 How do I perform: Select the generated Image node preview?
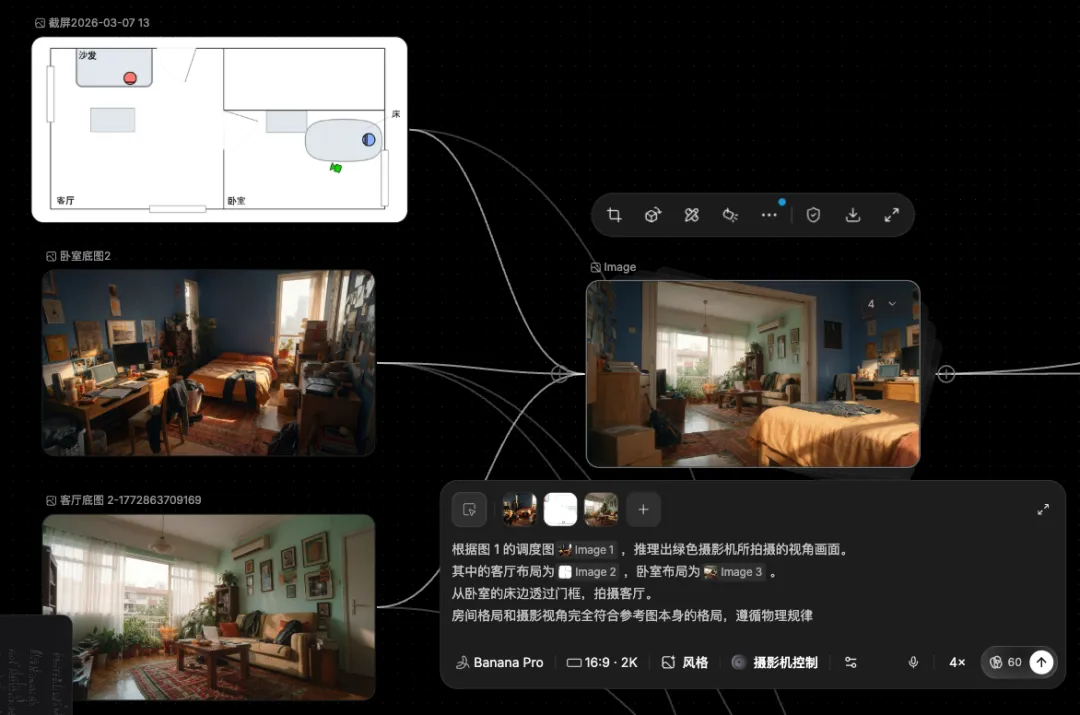[753, 374]
